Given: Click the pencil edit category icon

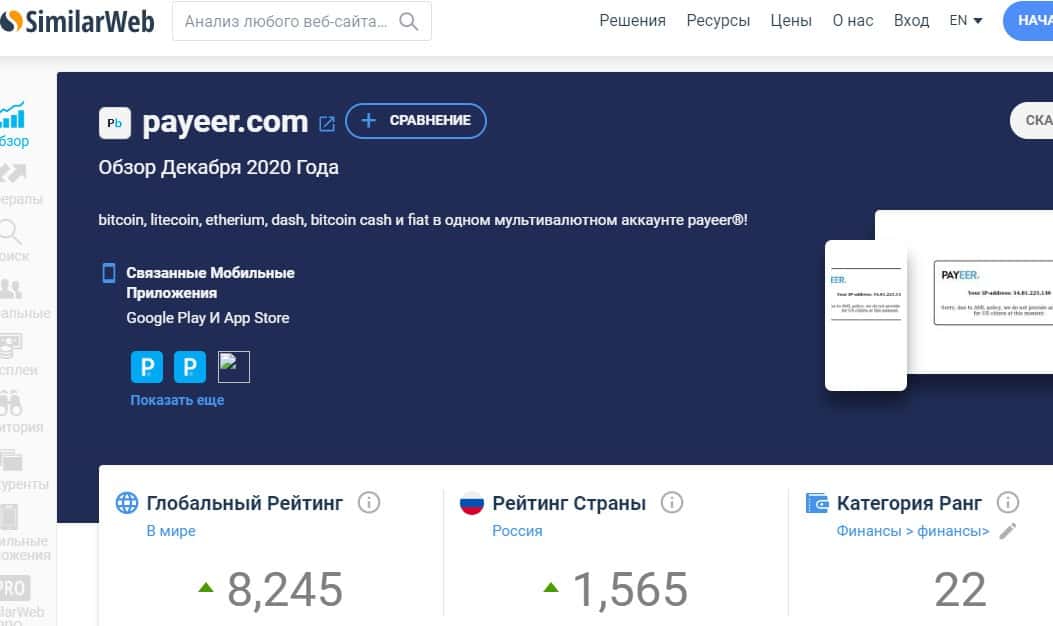Looking at the screenshot, I should coord(1007,531).
